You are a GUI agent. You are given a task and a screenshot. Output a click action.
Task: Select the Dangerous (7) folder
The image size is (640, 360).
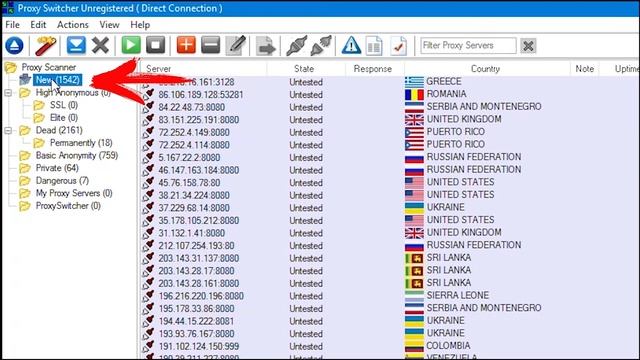click(x=62, y=181)
